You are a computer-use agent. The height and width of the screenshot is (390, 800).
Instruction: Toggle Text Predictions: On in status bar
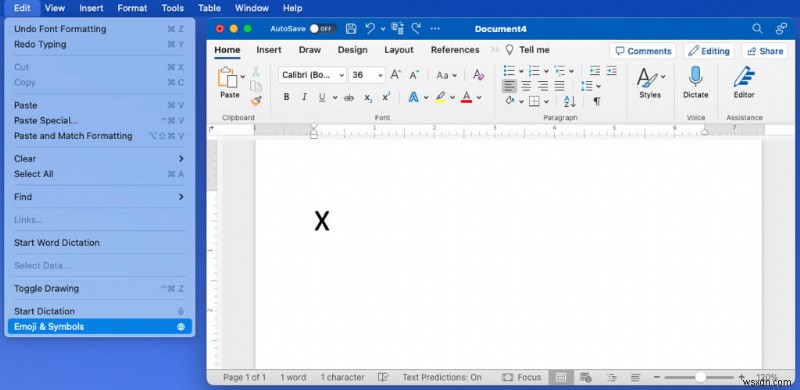(442, 377)
